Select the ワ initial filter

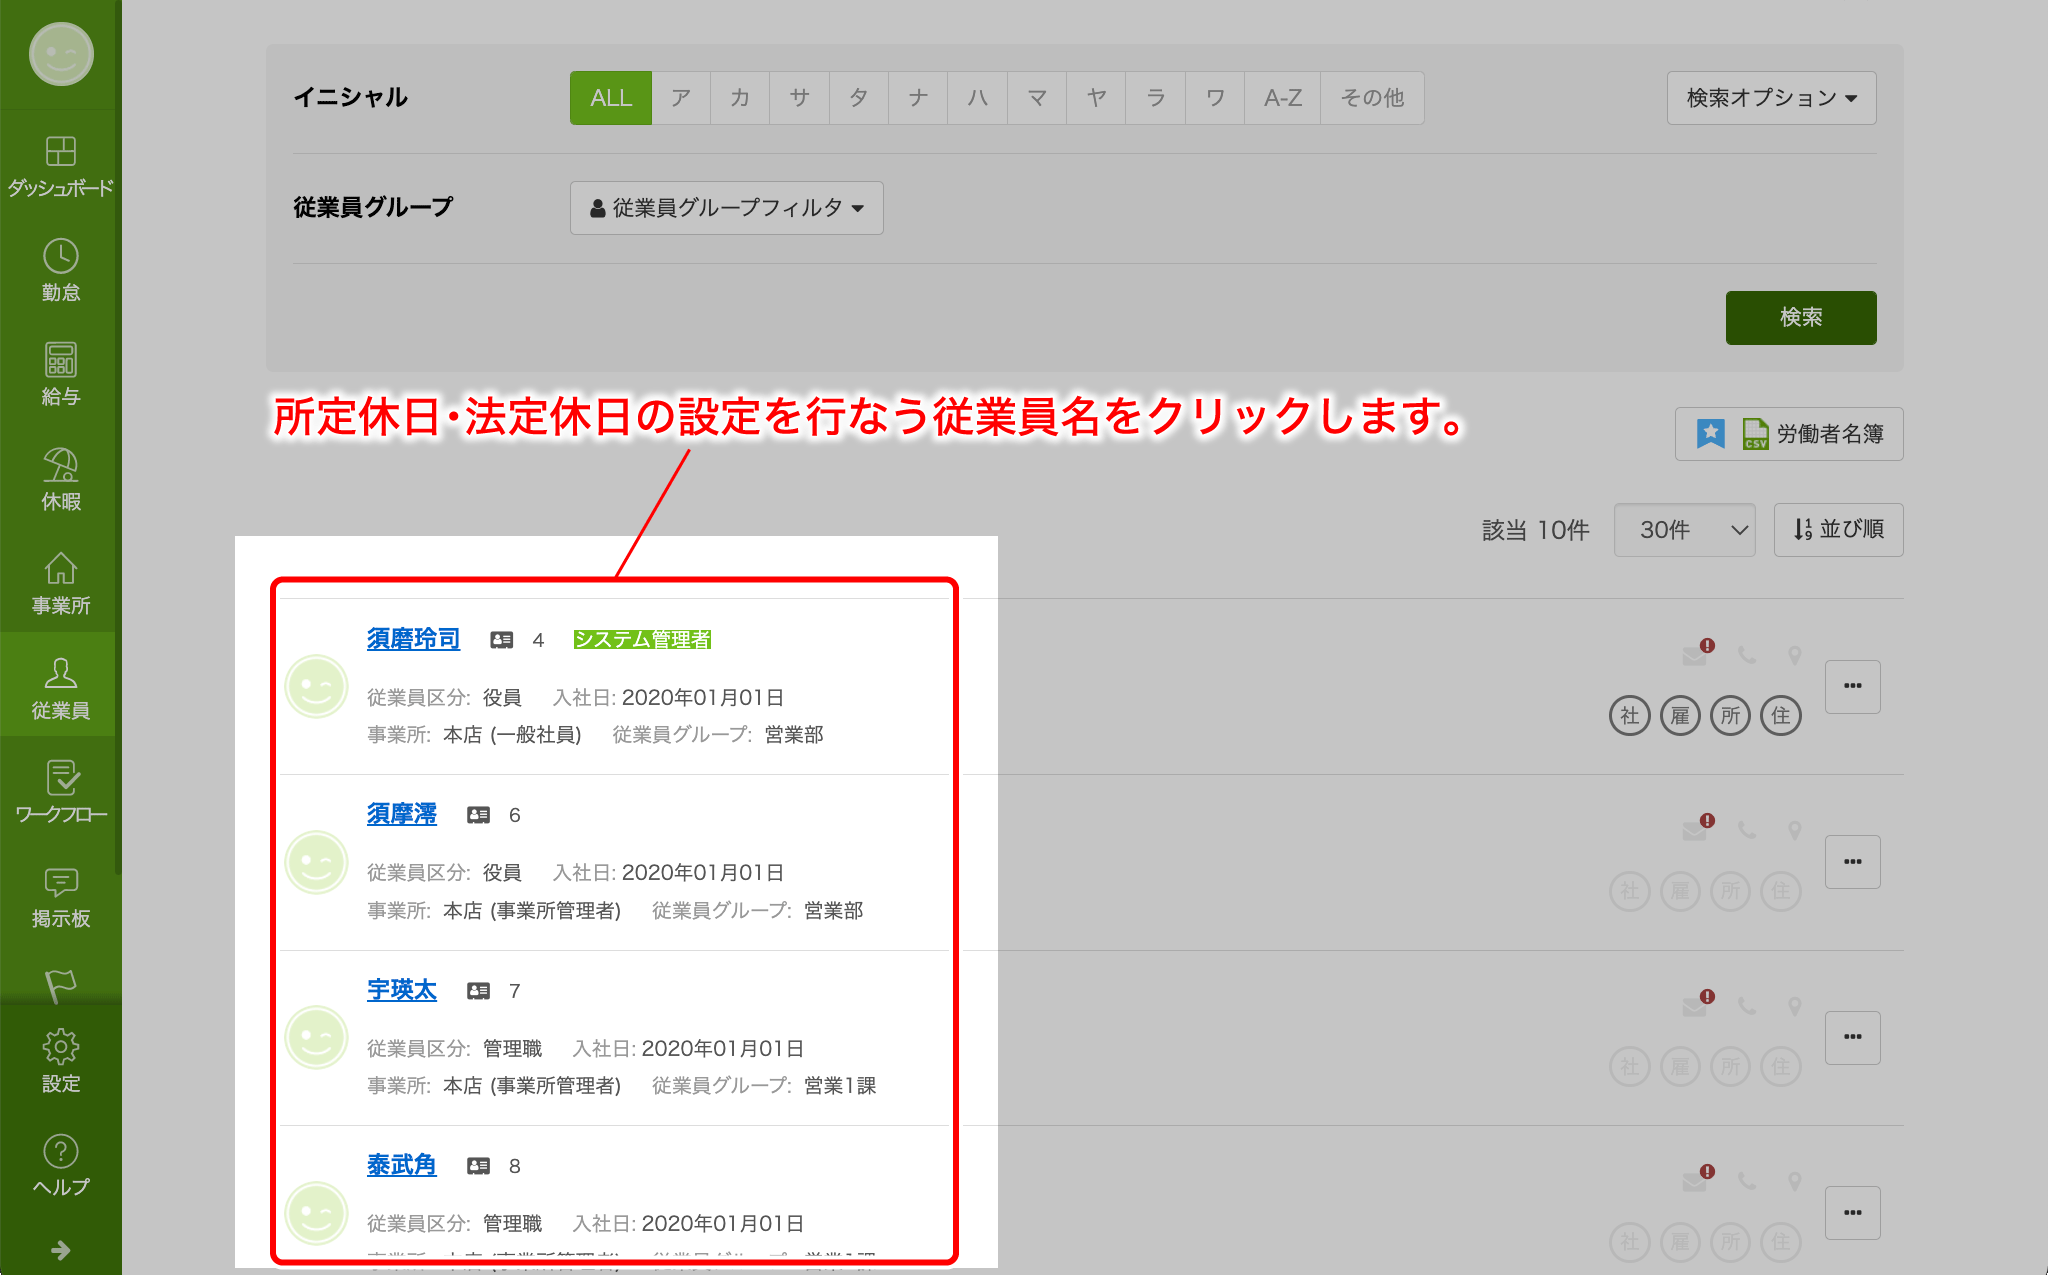[1215, 98]
